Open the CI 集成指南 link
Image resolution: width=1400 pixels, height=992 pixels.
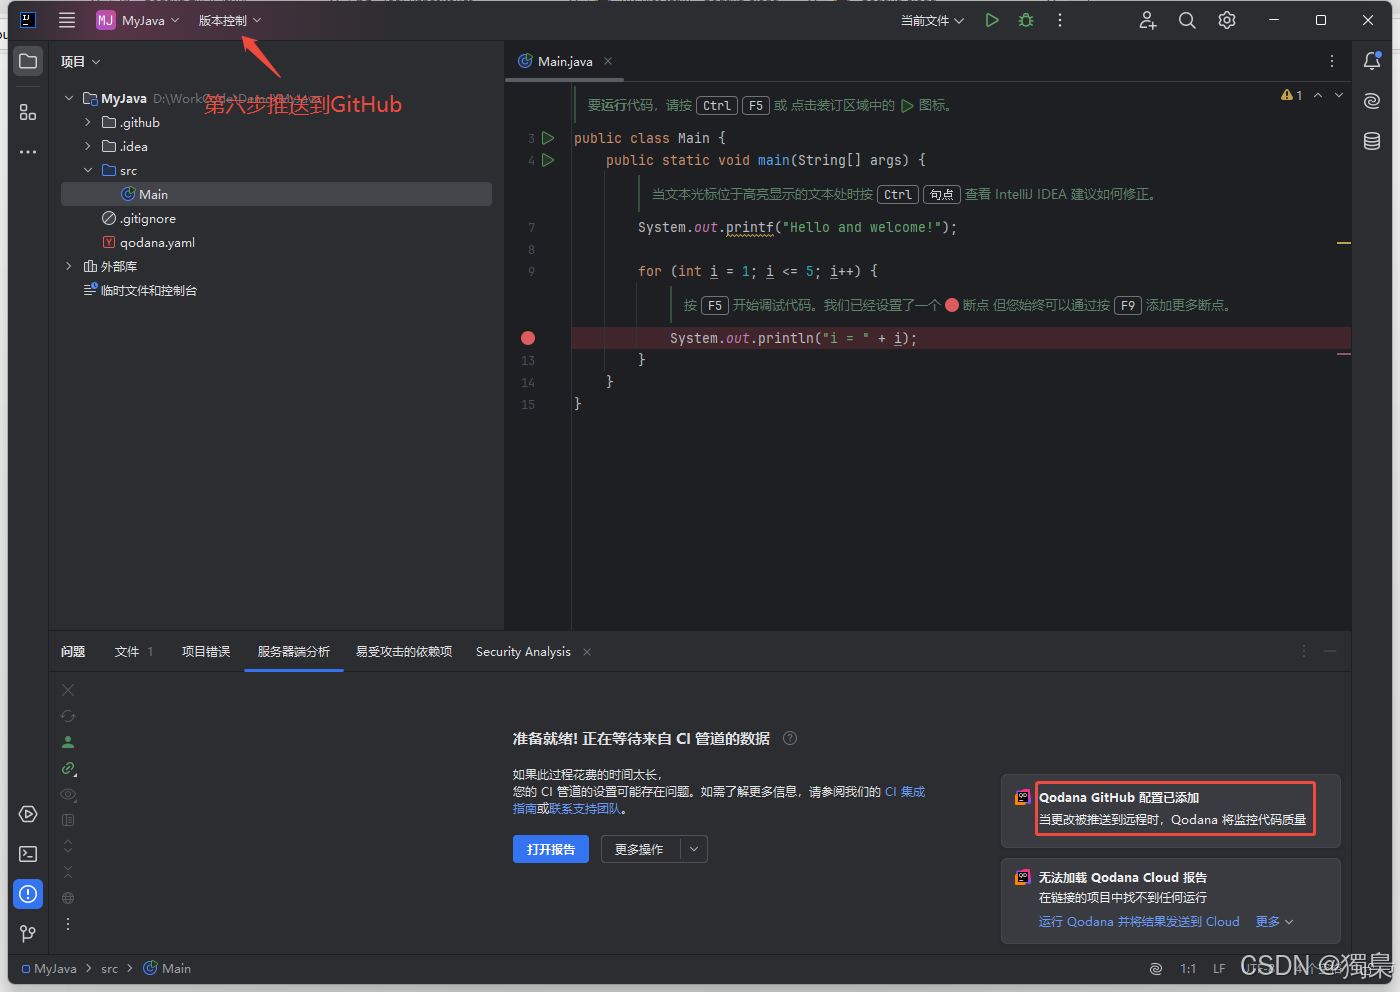[x=906, y=791]
